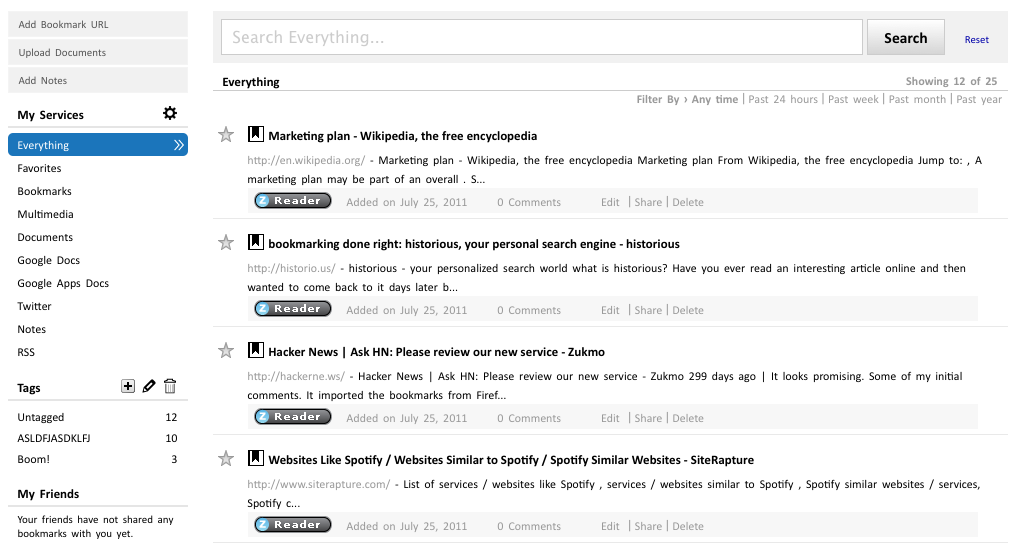Filter by Past month

[917, 99]
